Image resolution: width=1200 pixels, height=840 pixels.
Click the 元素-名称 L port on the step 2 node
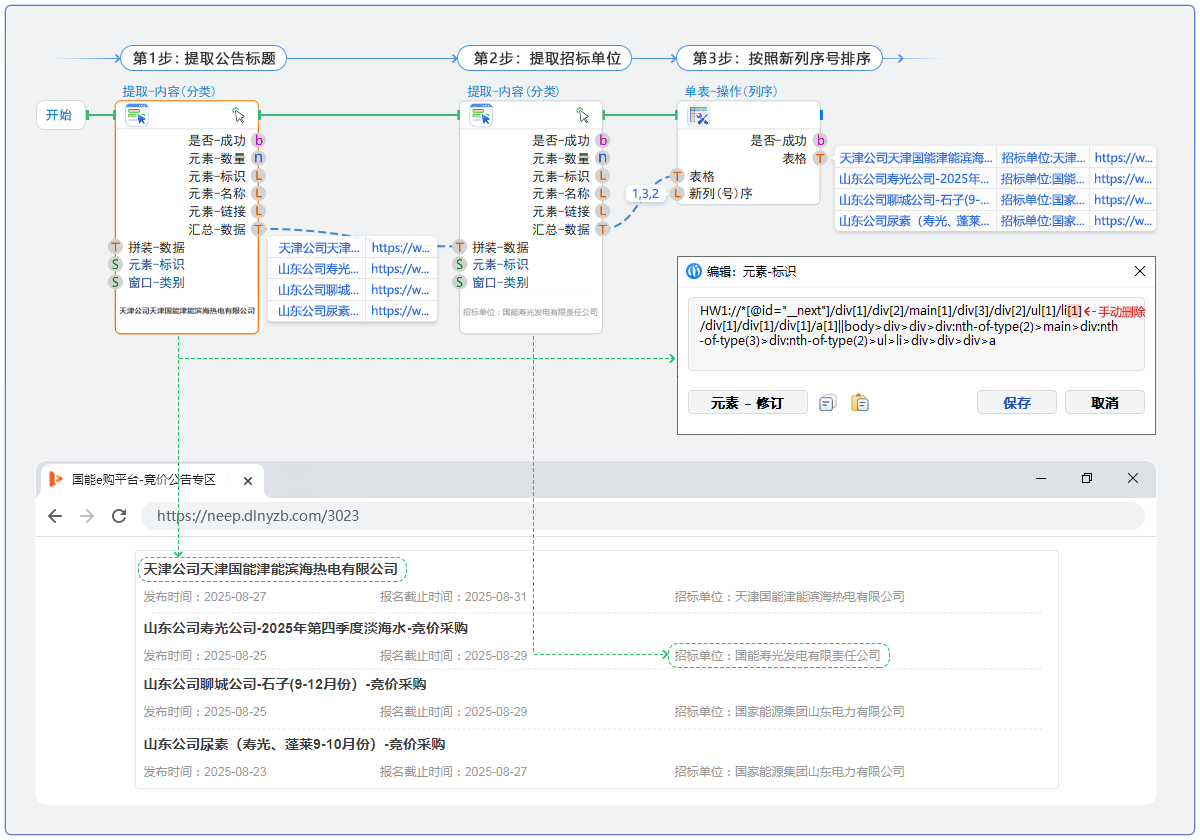pos(602,193)
